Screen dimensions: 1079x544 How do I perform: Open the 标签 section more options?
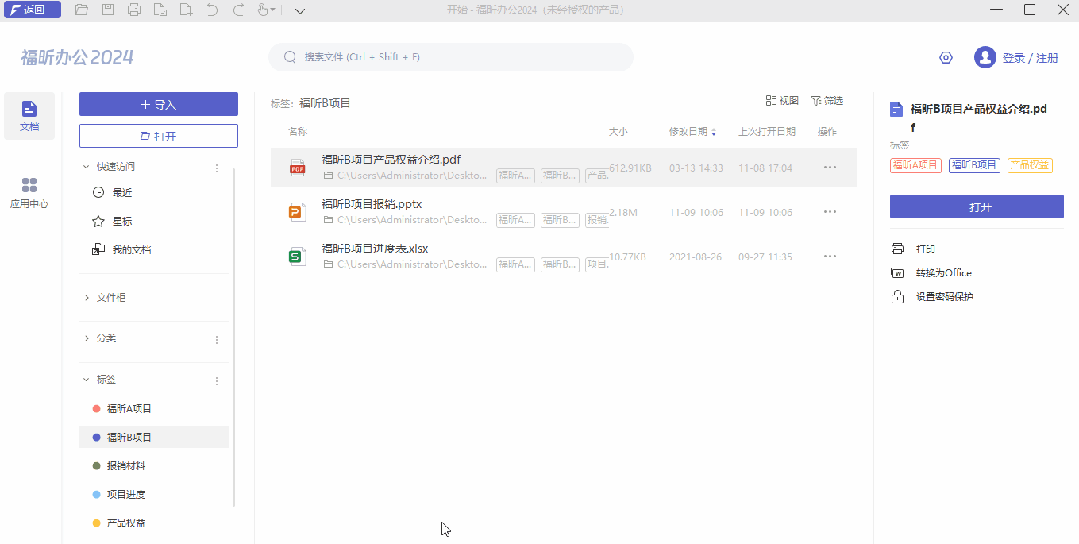tap(217, 380)
